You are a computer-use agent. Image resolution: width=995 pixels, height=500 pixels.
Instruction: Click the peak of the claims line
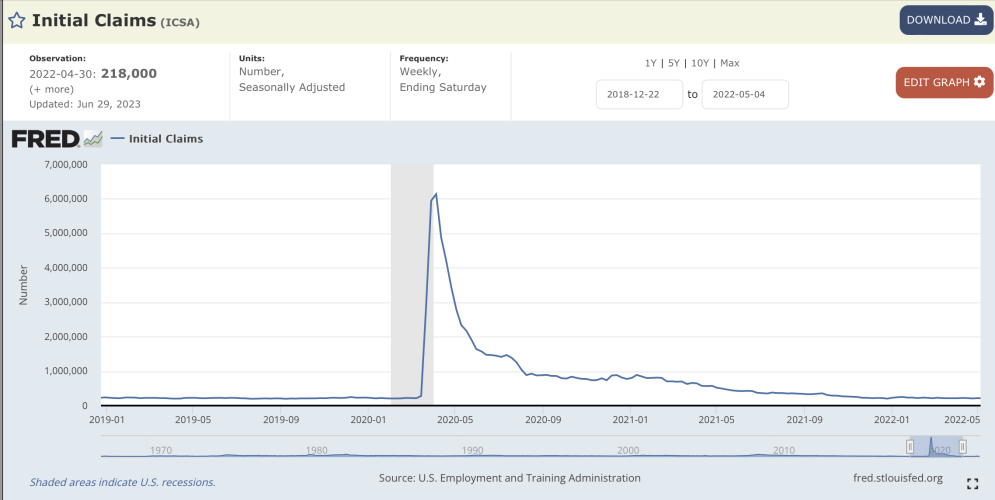[436, 194]
